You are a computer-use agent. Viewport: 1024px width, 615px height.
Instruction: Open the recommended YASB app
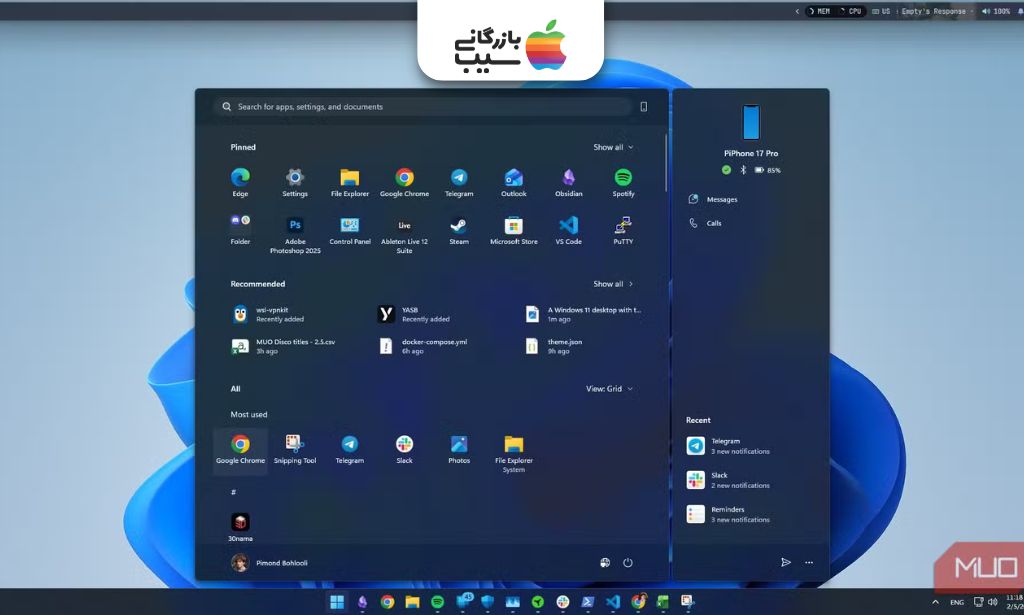(414, 314)
